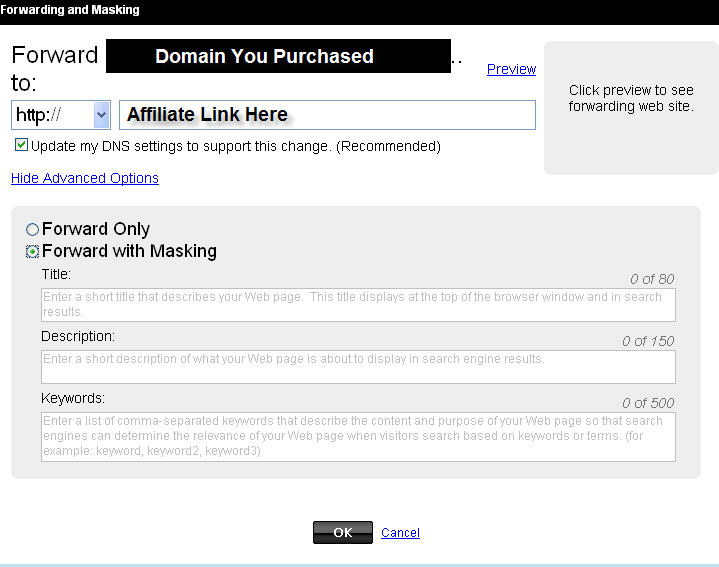
Task: Collapse options via Hide Advanced Options
Action: point(85,178)
